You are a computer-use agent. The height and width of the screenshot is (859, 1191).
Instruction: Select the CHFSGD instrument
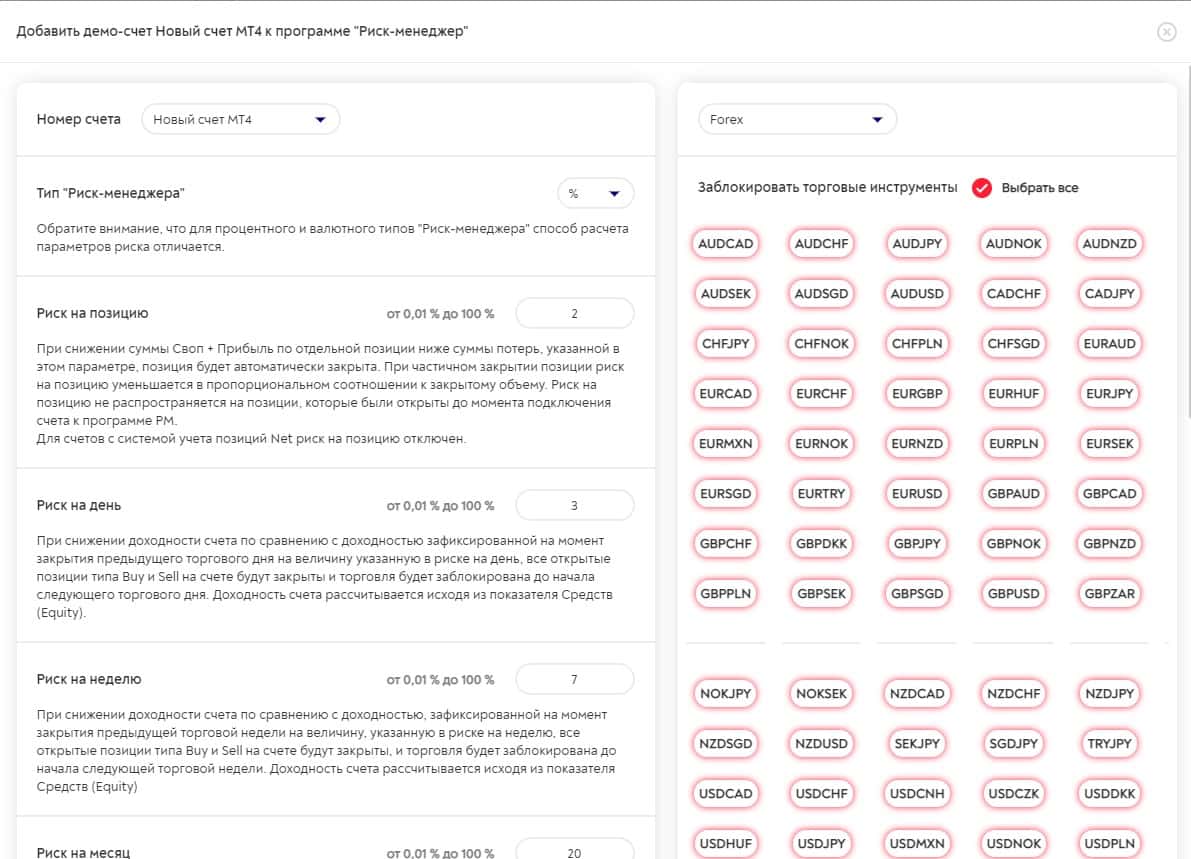coord(1013,344)
